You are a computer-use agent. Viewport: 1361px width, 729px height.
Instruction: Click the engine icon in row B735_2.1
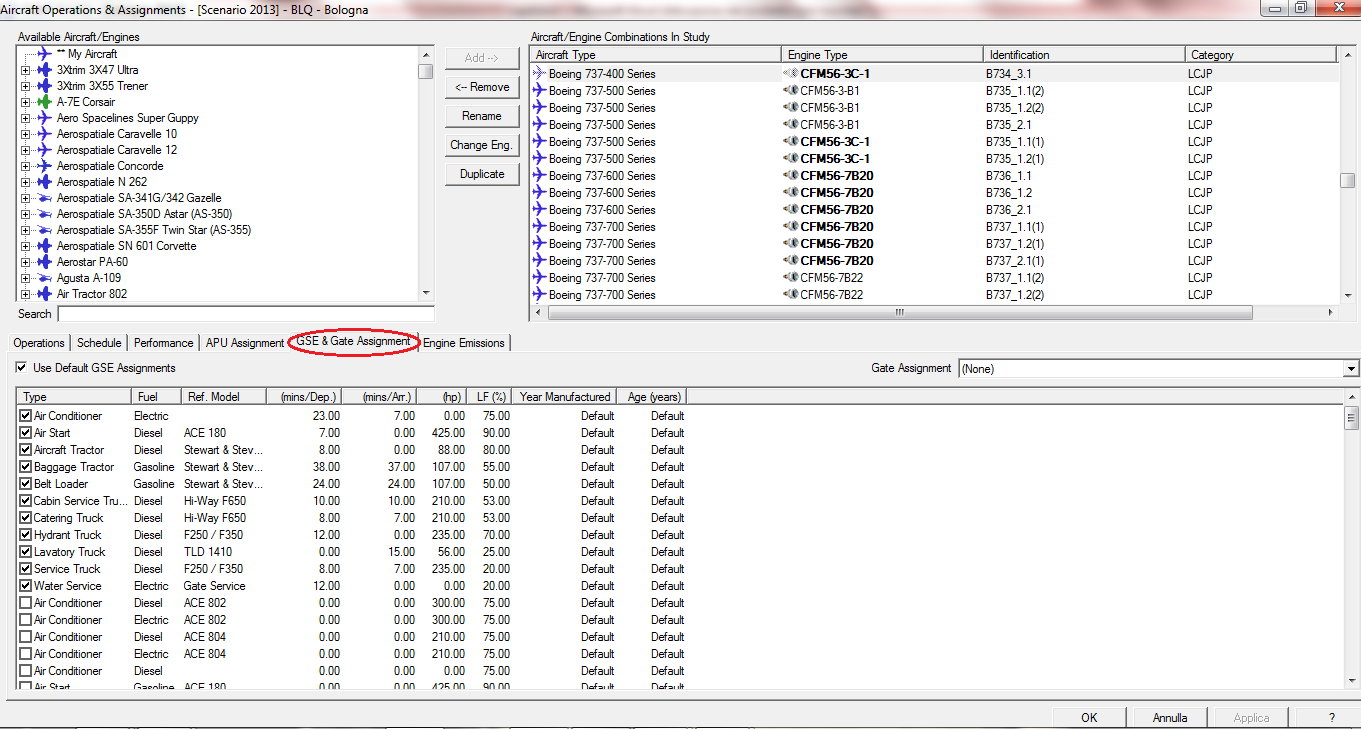790,124
